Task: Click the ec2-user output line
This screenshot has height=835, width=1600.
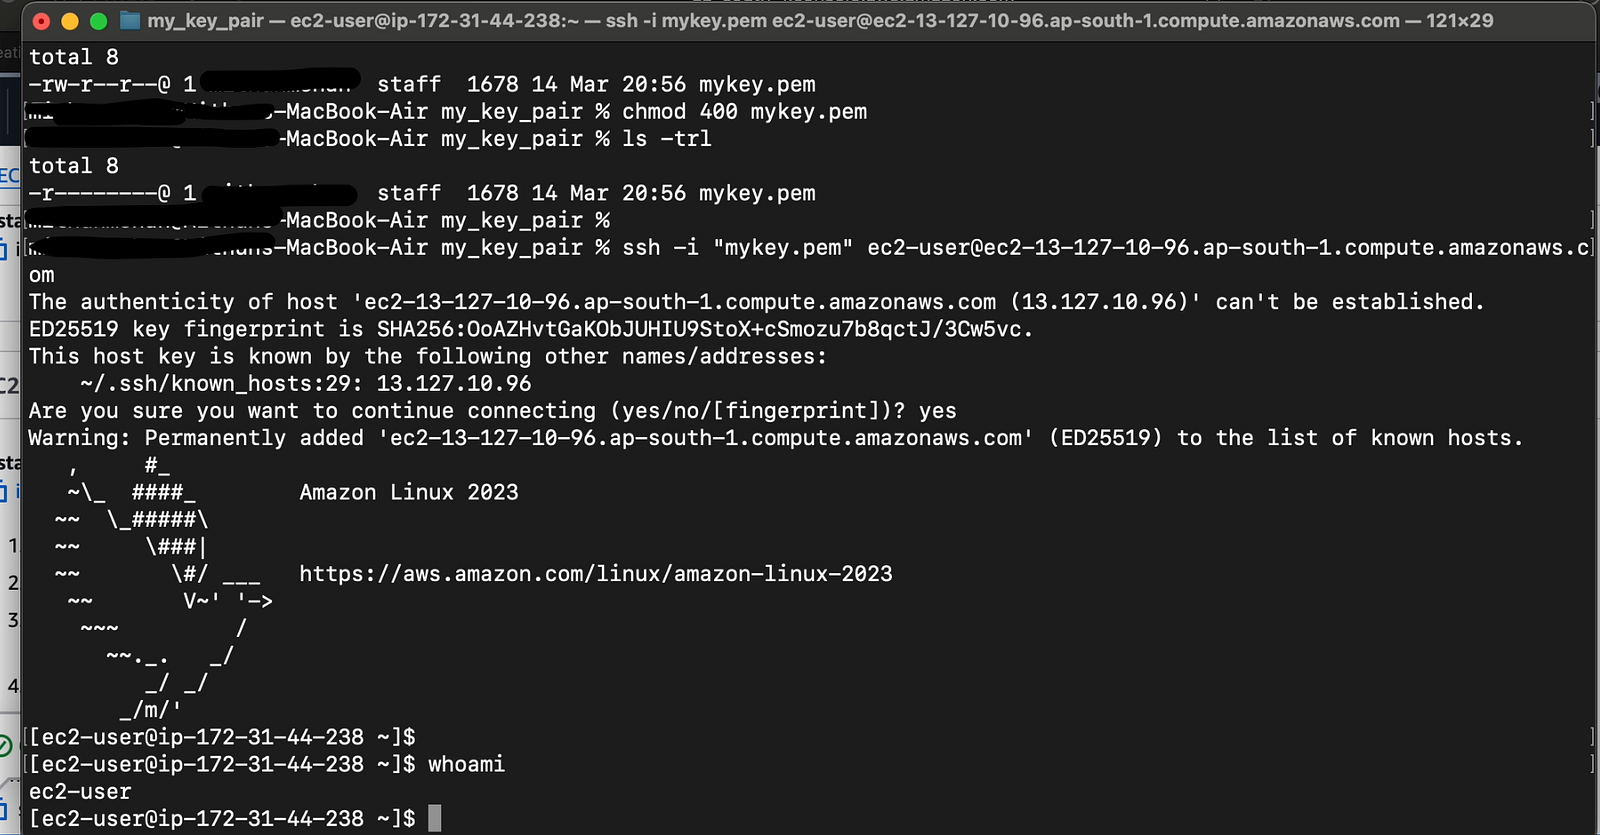Action: pos(80,791)
